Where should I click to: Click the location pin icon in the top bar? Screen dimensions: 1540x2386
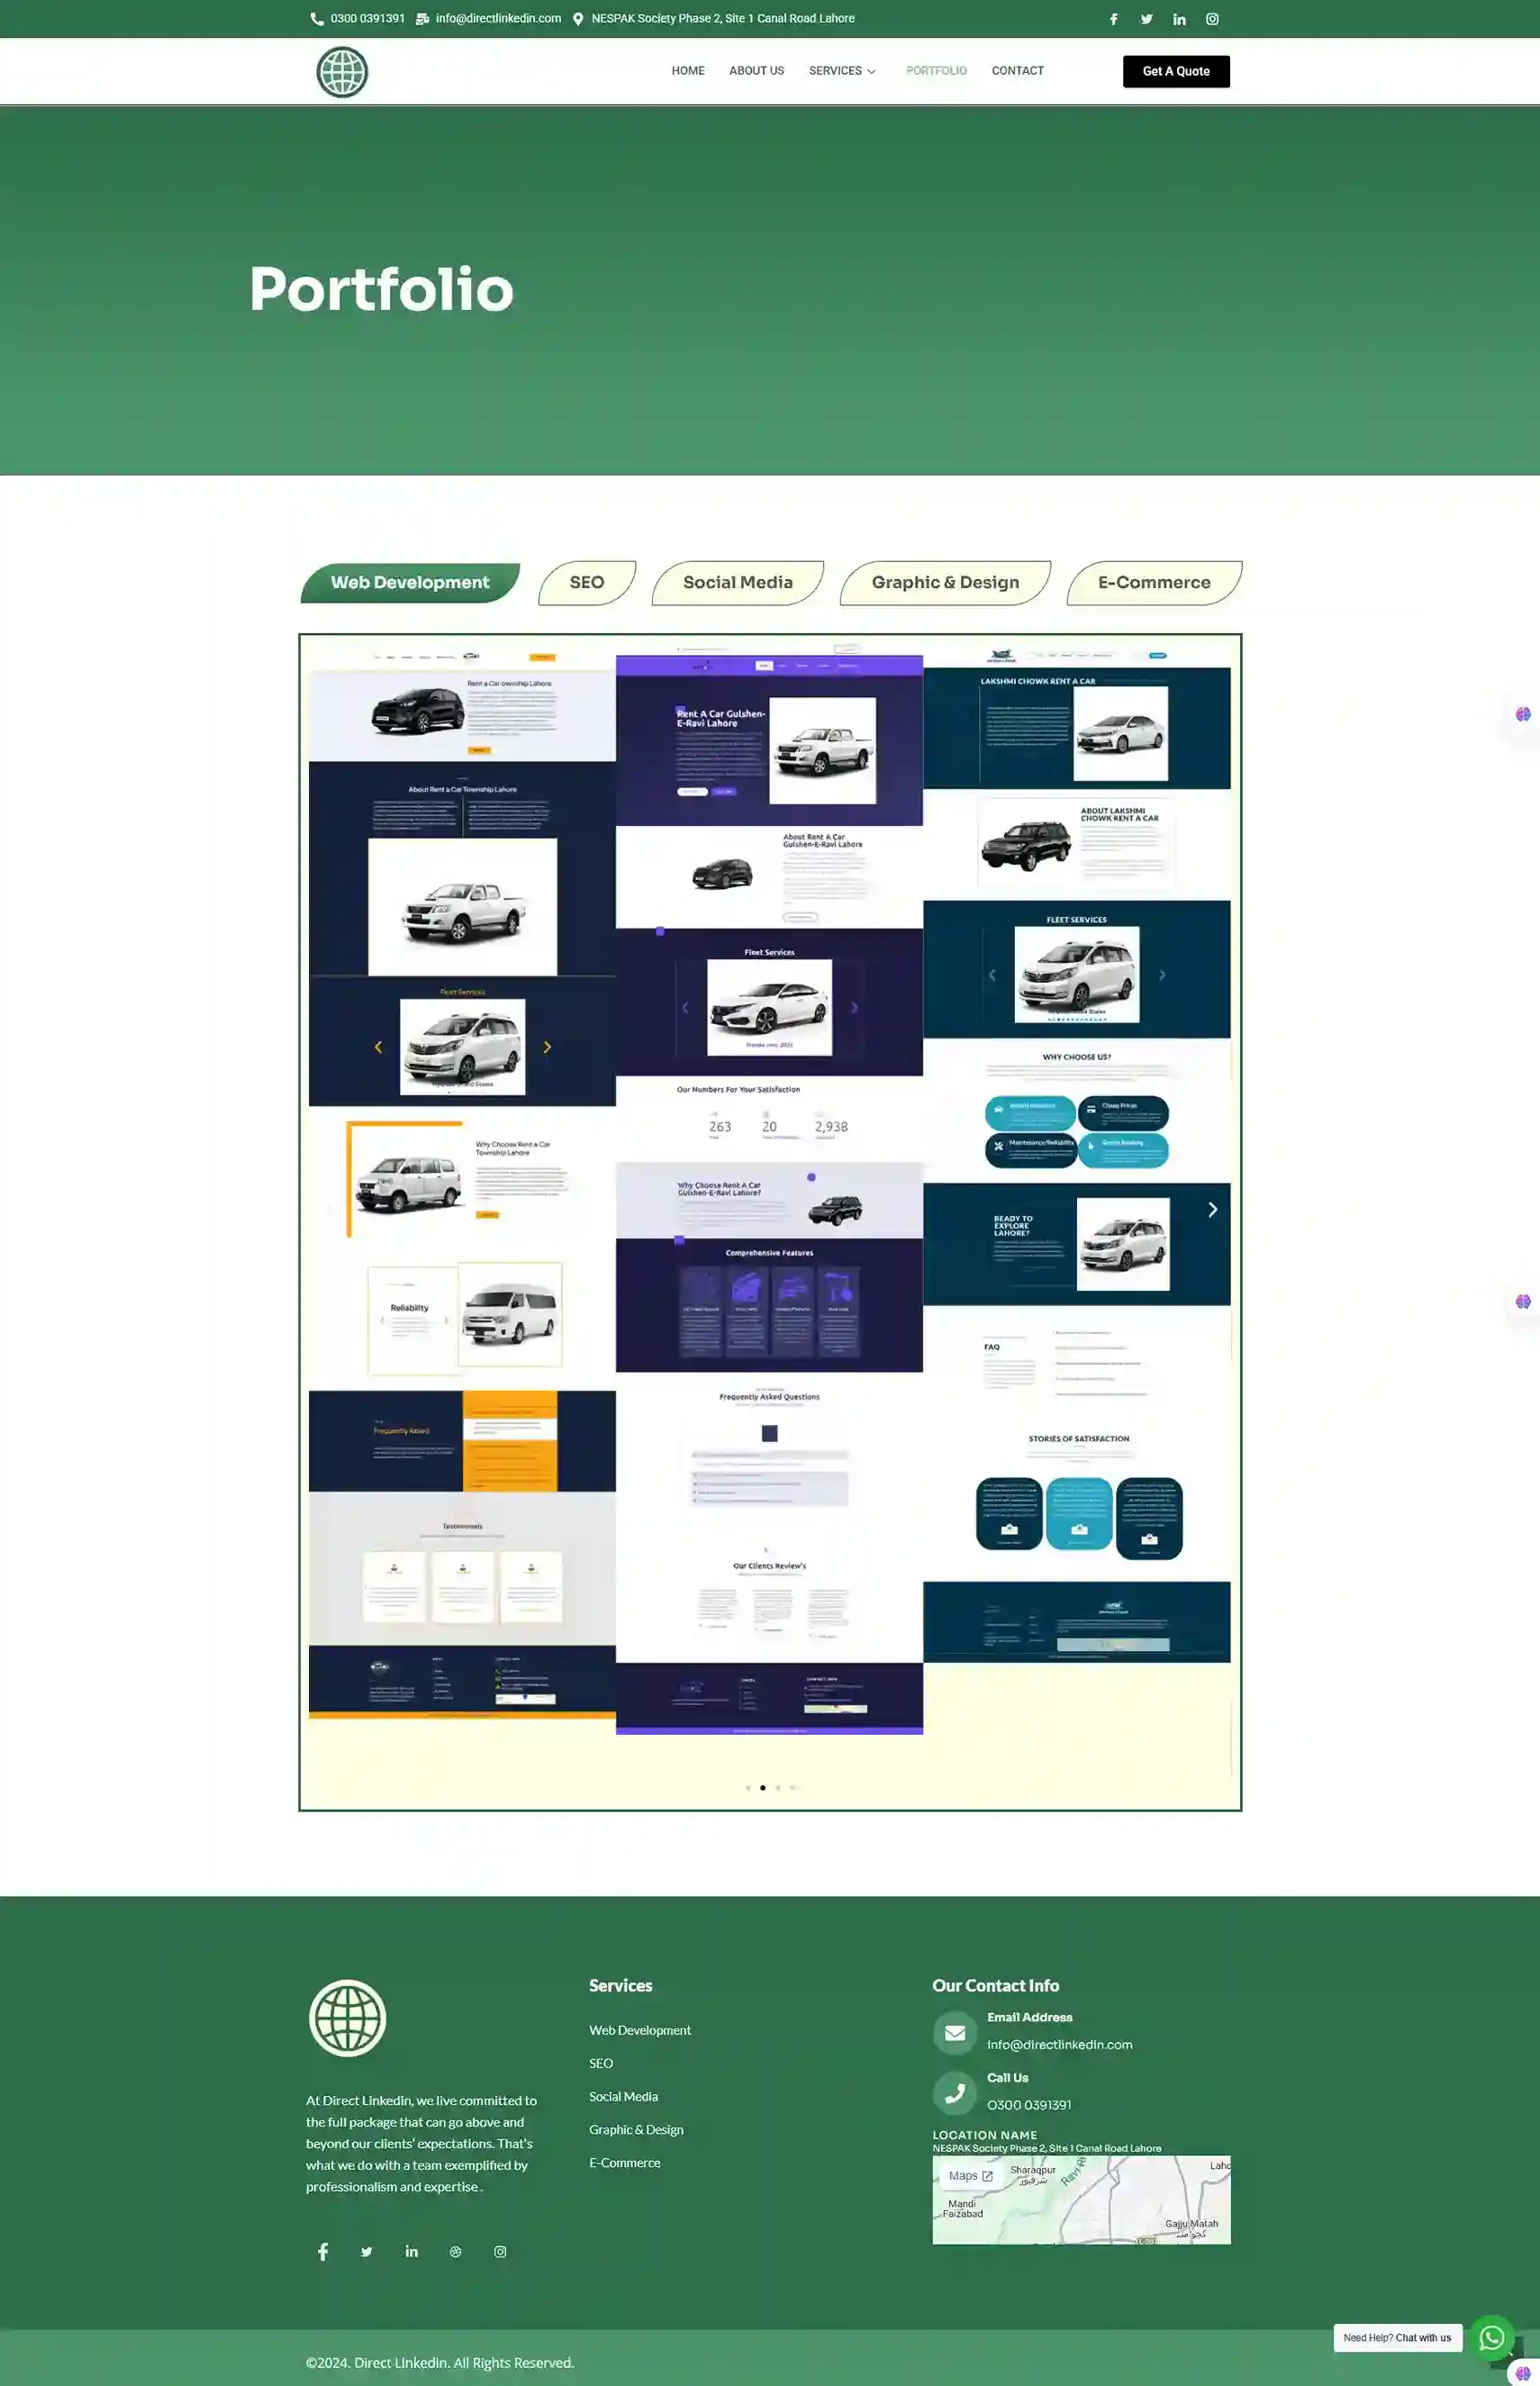pos(578,19)
